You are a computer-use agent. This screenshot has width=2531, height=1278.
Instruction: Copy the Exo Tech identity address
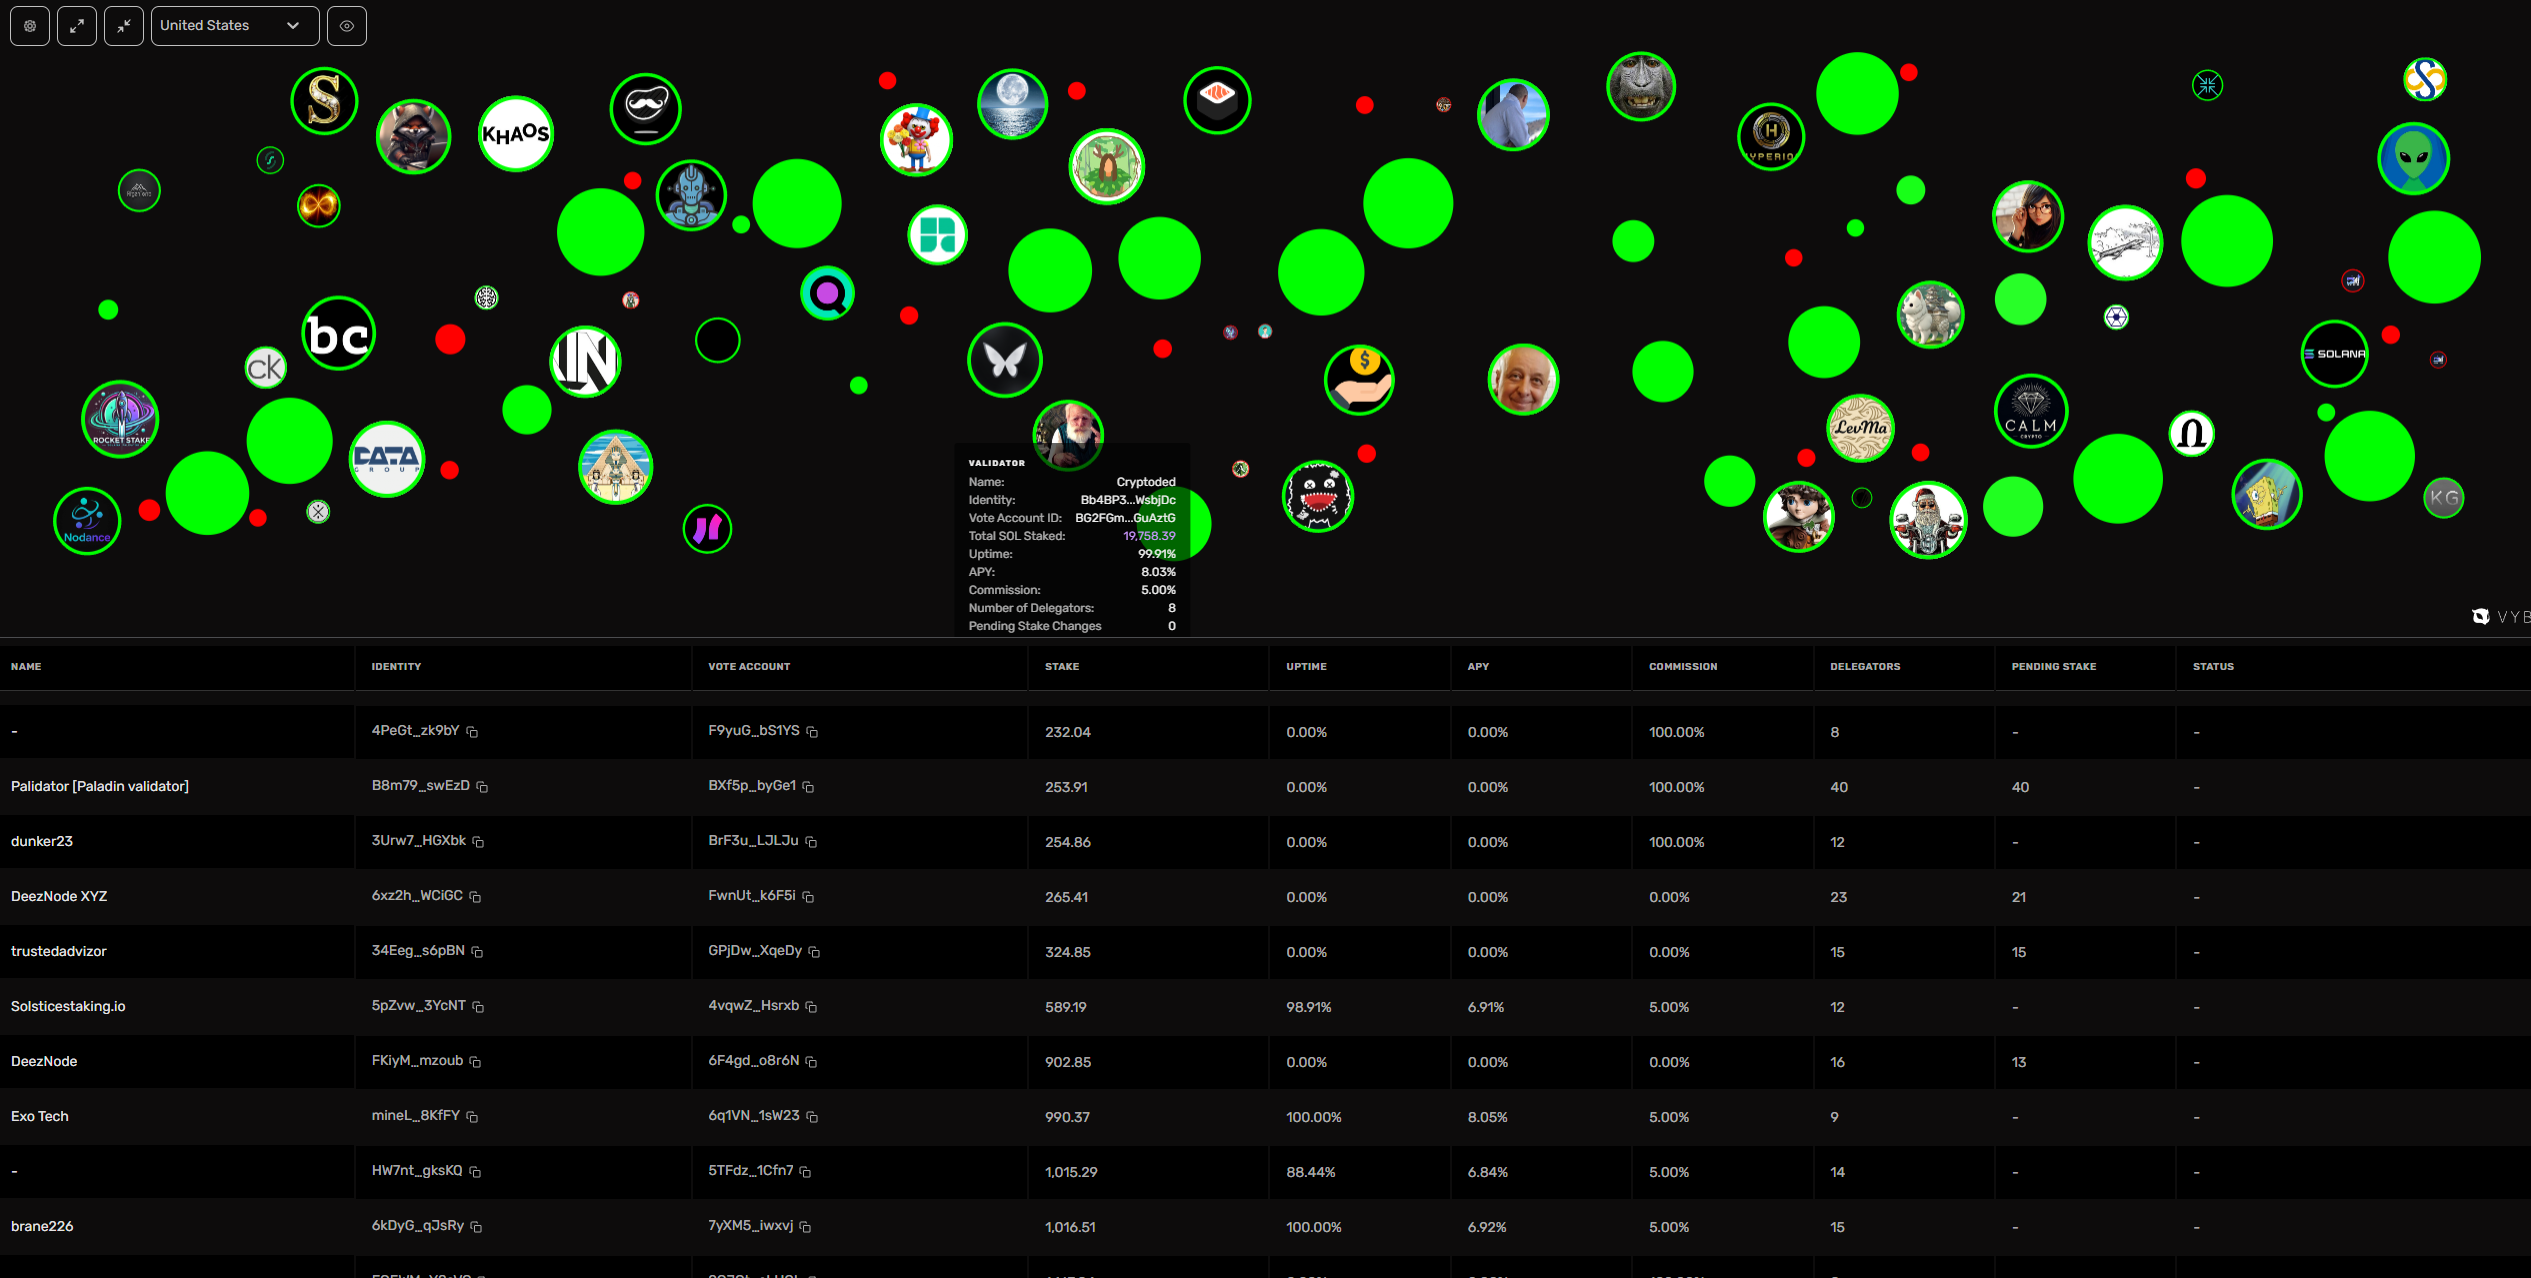point(472,1117)
